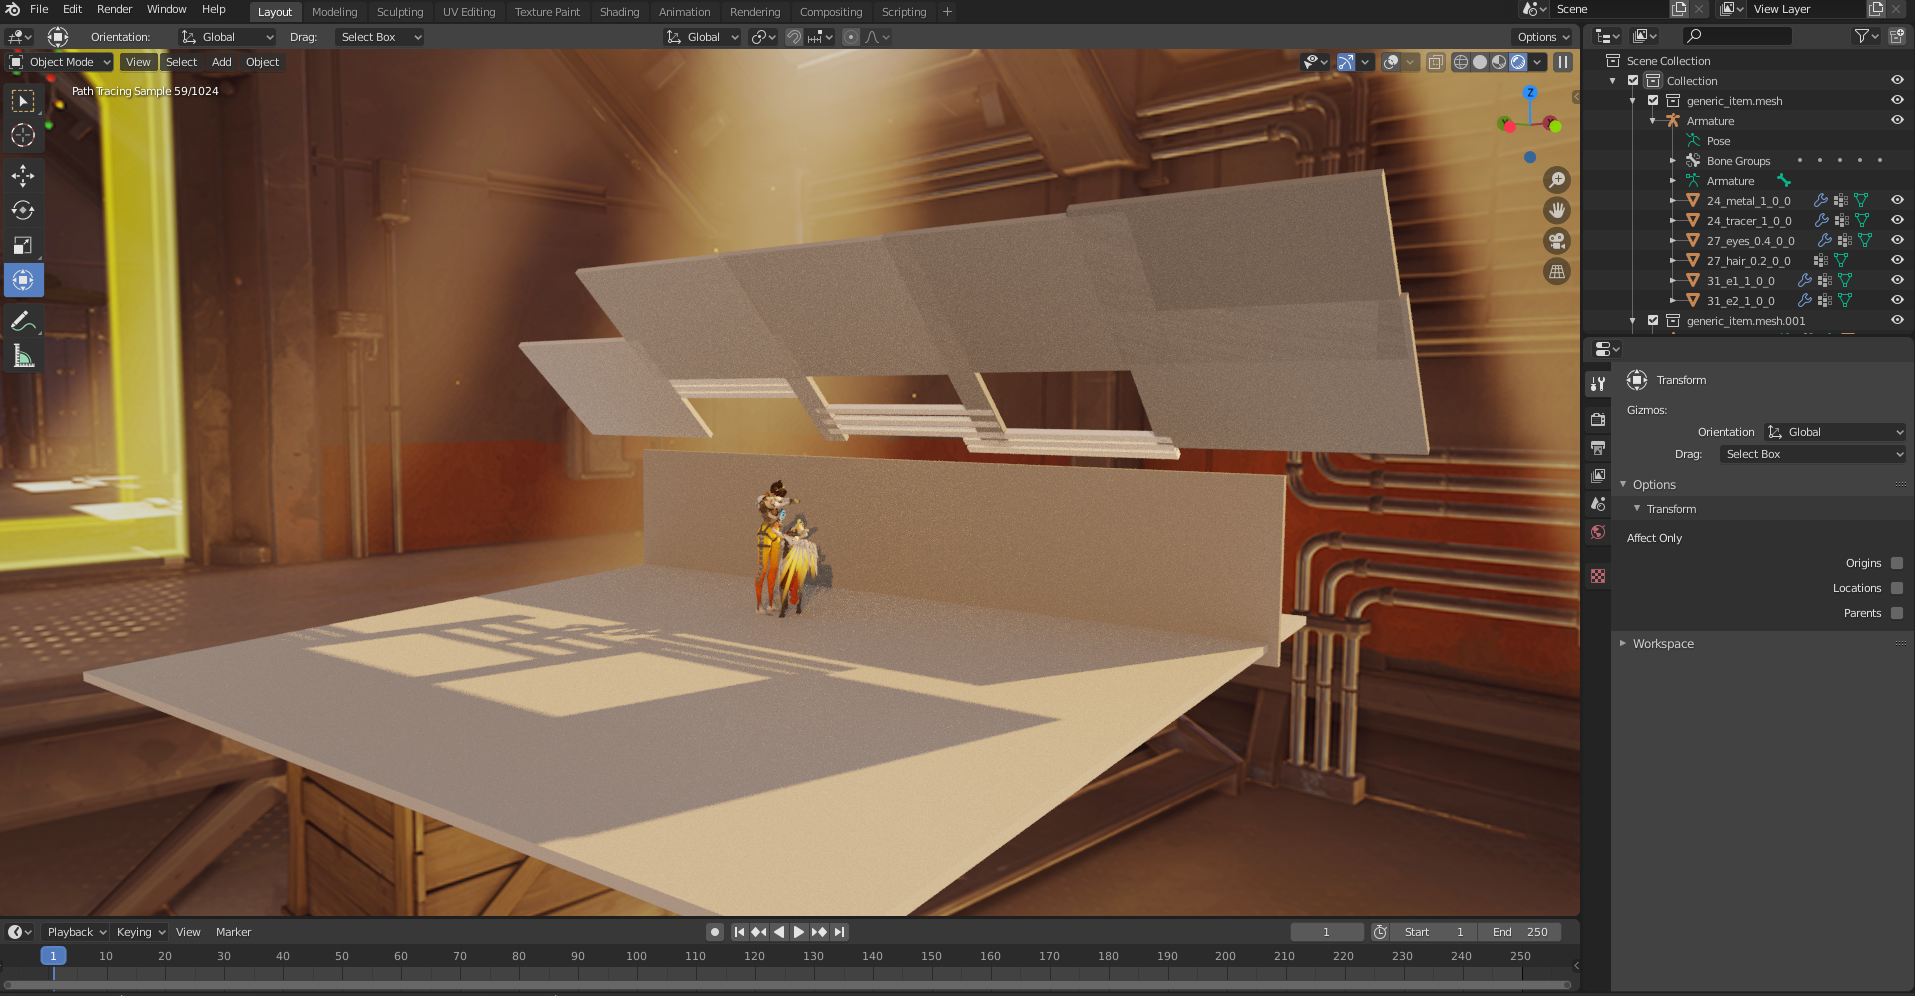Image resolution: width=1915 pixels, height=996 pixels.
Task: Toggle camera view icon in viewport
Action: click(x=1557, y=241)
